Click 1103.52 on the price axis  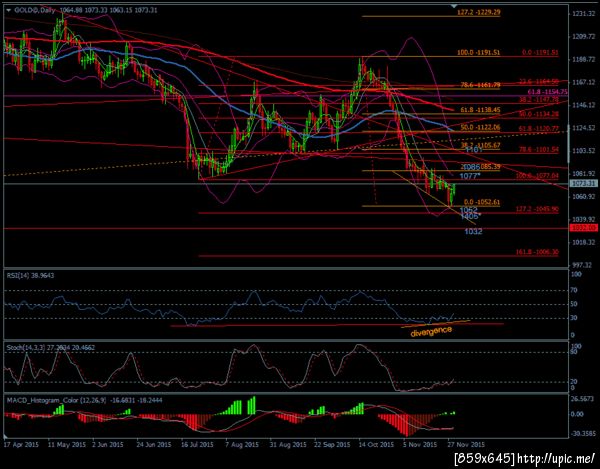584,151
